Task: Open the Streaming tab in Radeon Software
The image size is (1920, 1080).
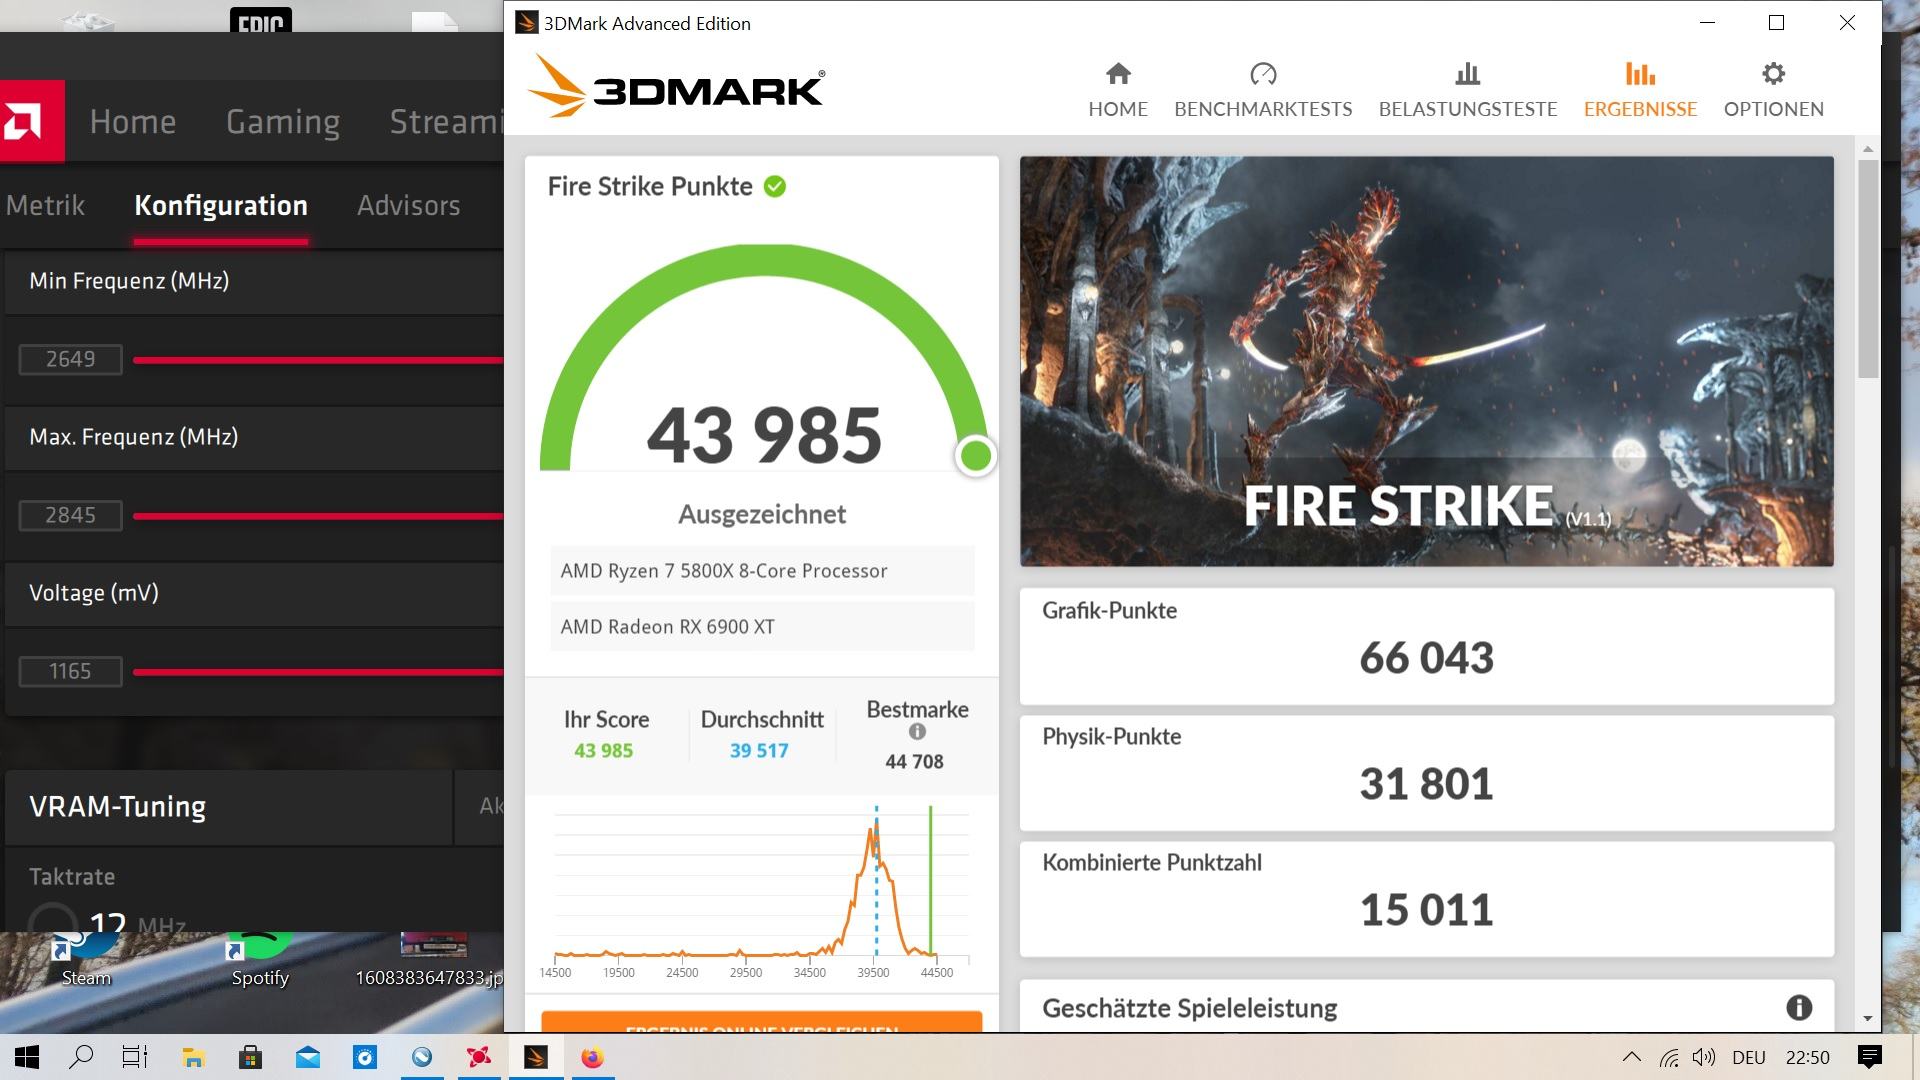Action: click(446, 121)
